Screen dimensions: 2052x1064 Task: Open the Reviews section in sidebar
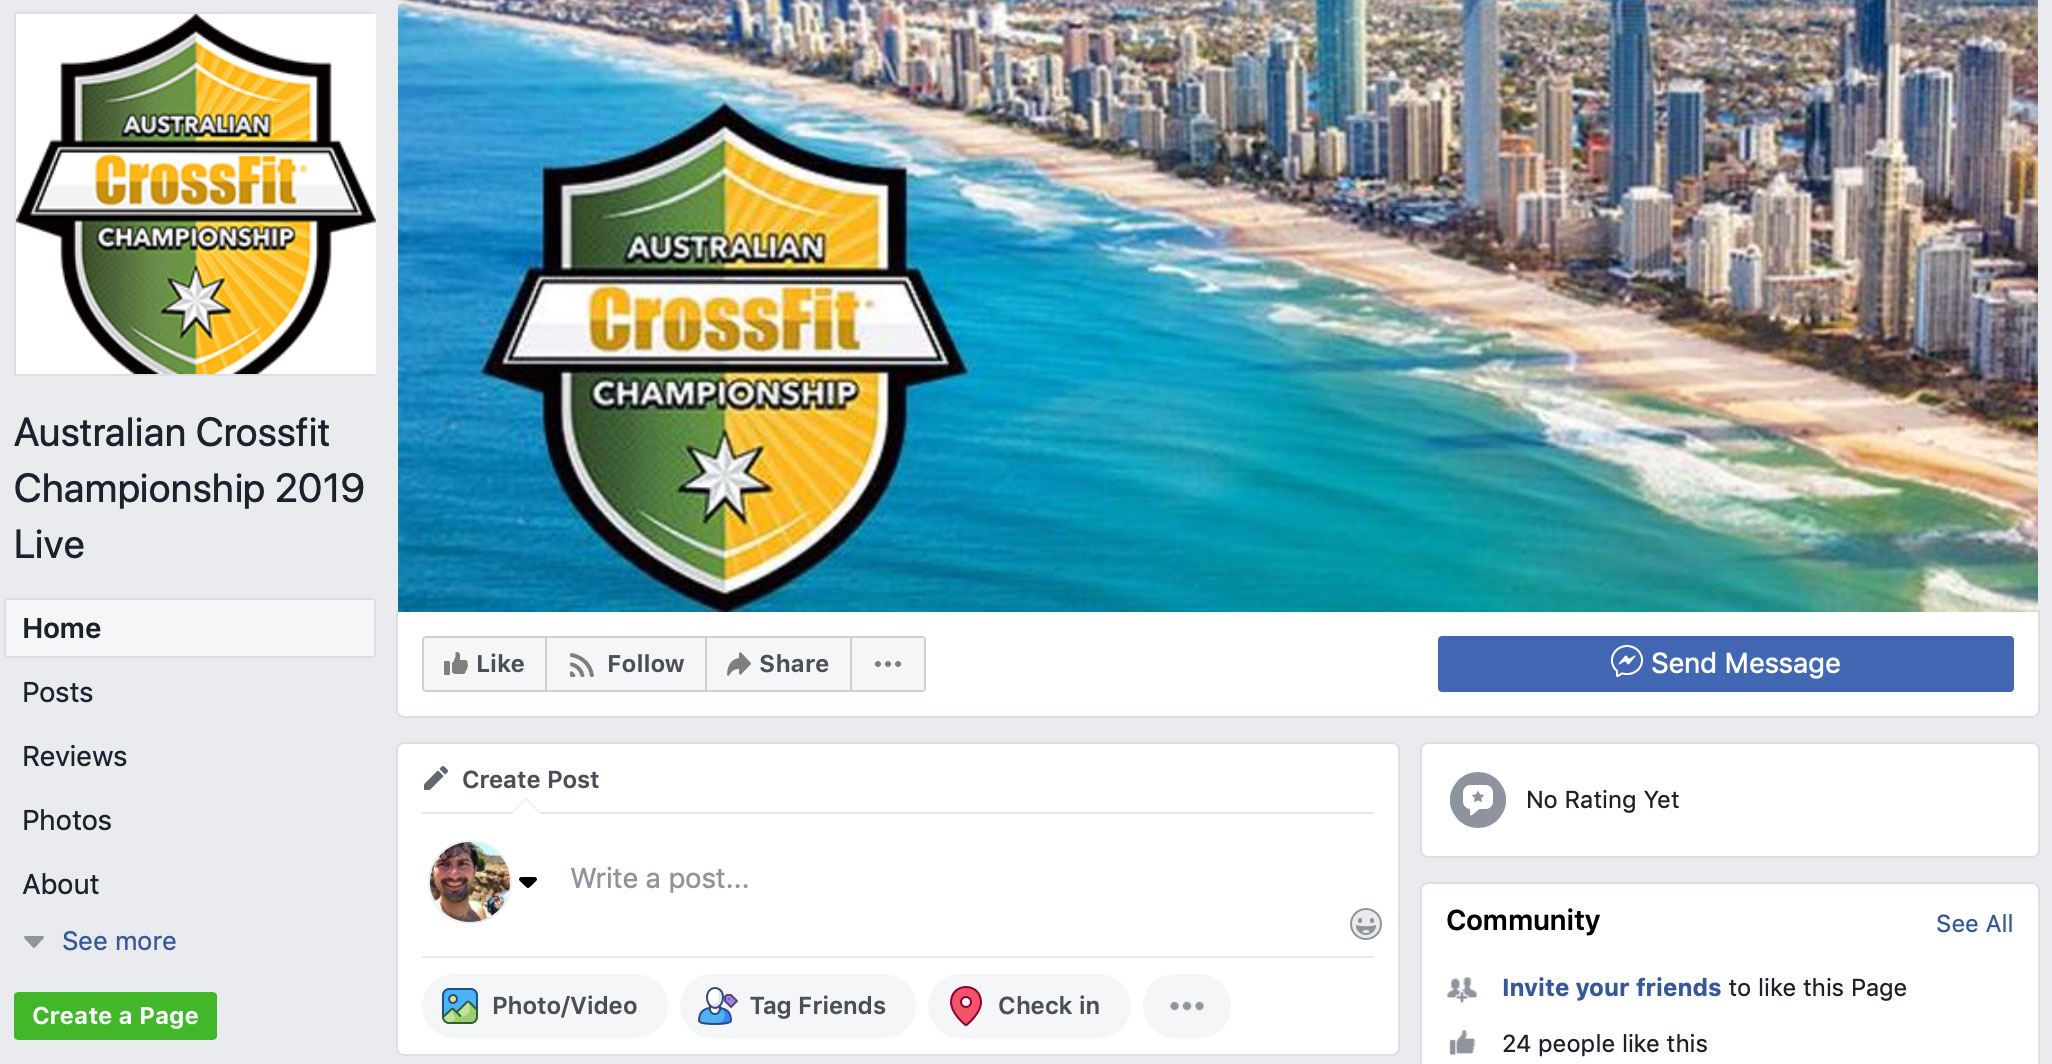(x=75, y=756)
